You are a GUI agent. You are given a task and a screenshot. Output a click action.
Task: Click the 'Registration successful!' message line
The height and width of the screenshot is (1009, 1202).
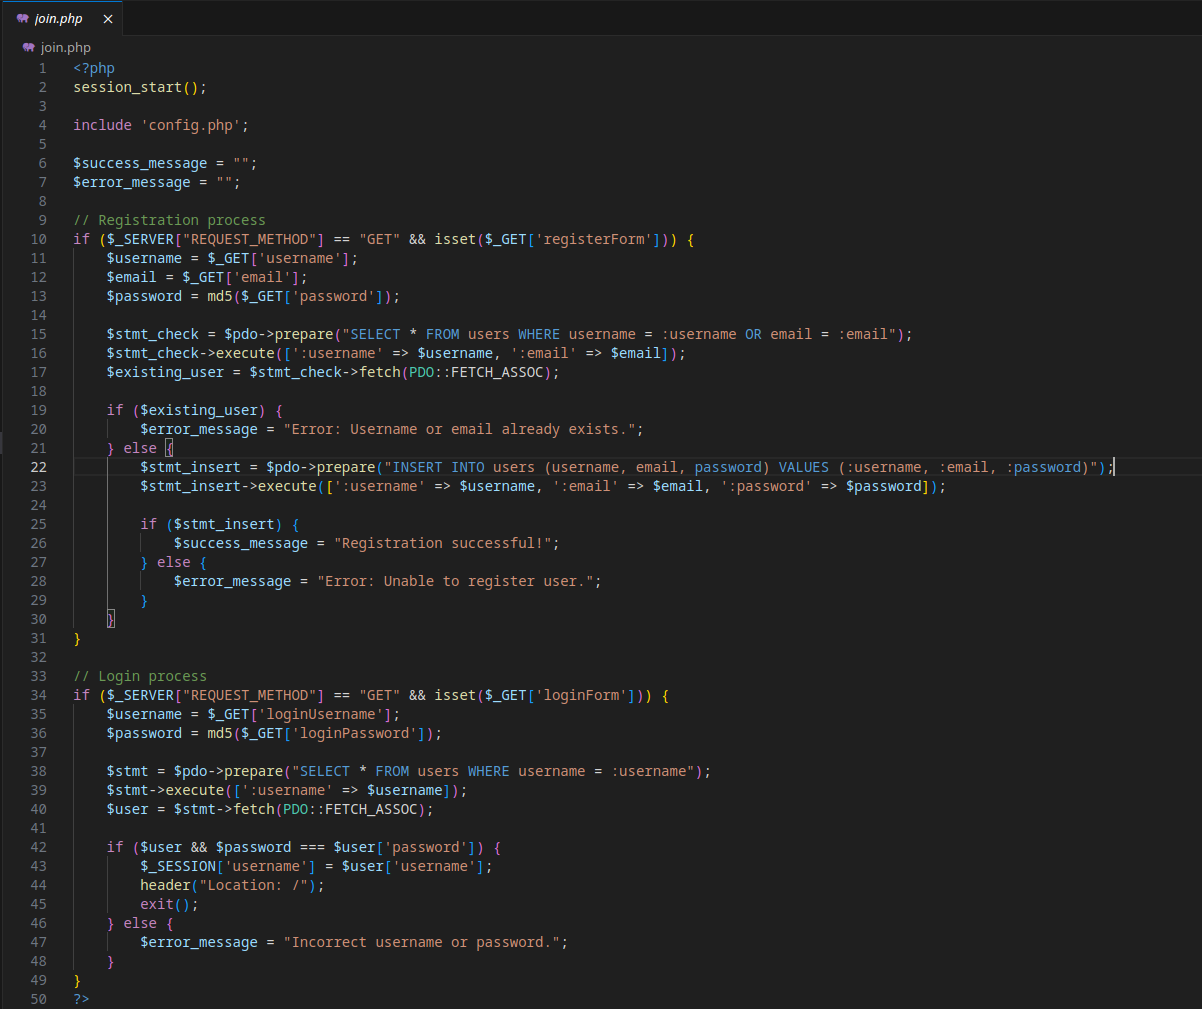click(367, 543)
